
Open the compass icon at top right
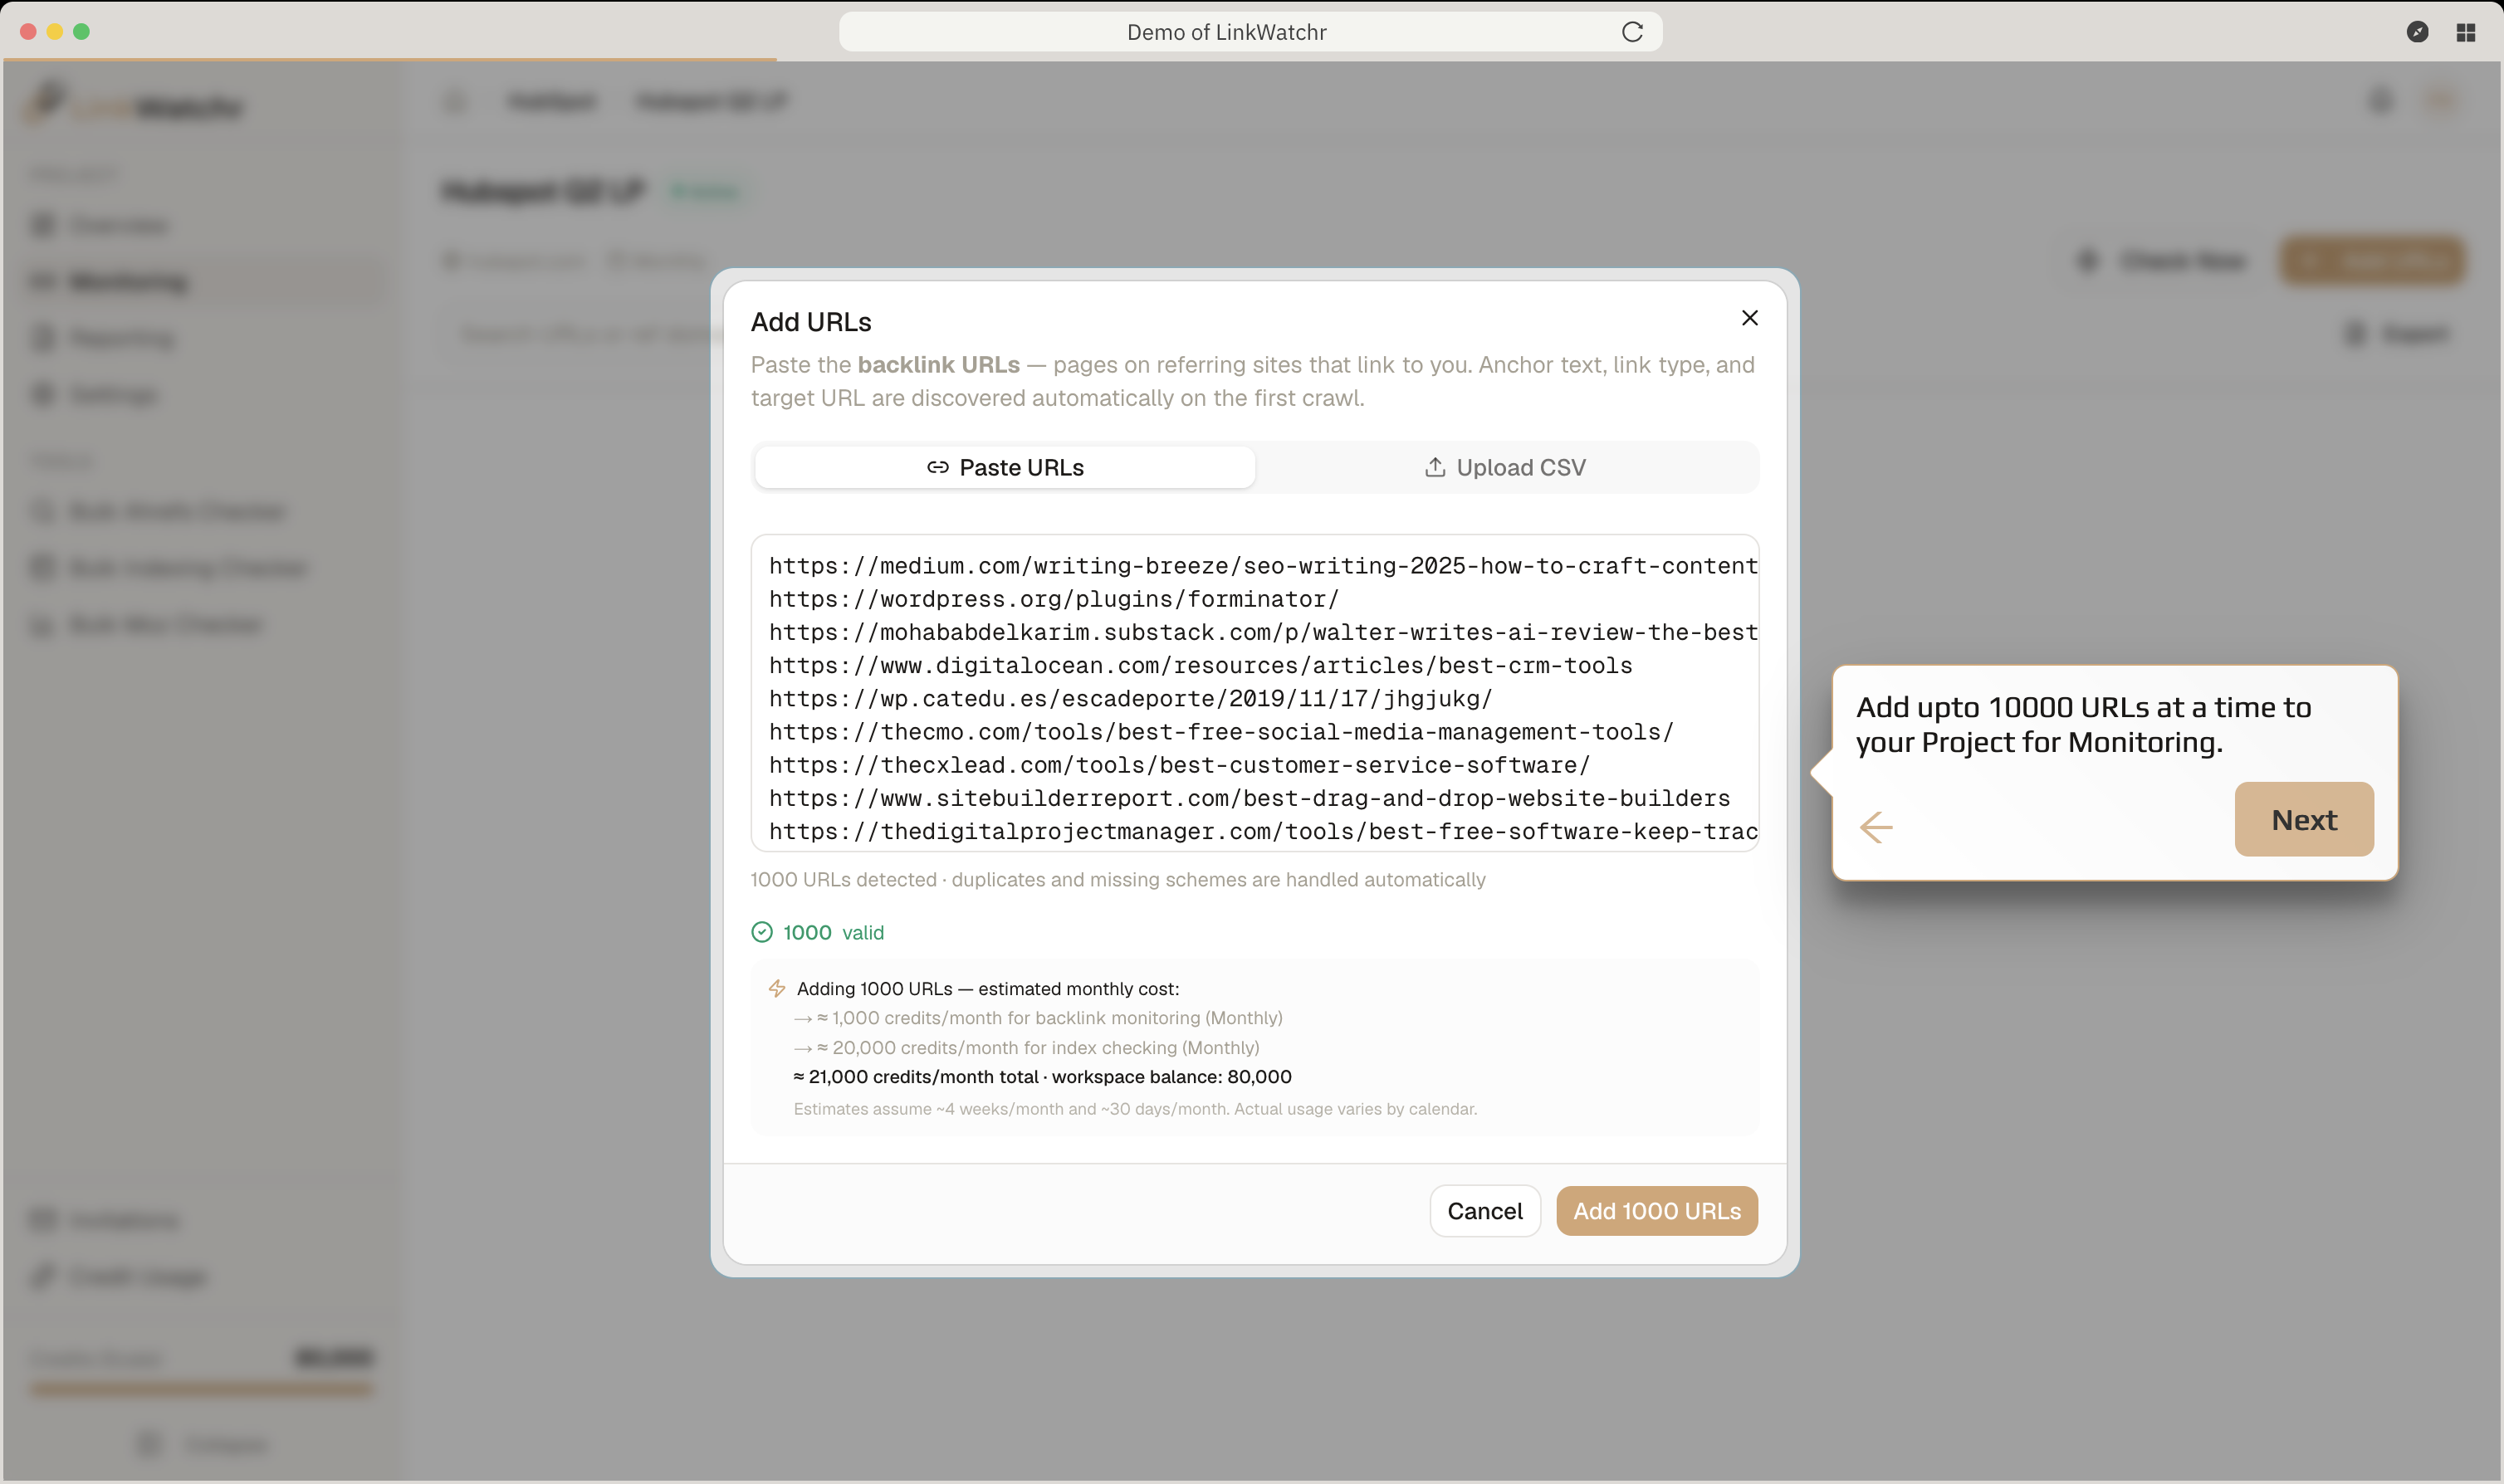[2417, 32]
